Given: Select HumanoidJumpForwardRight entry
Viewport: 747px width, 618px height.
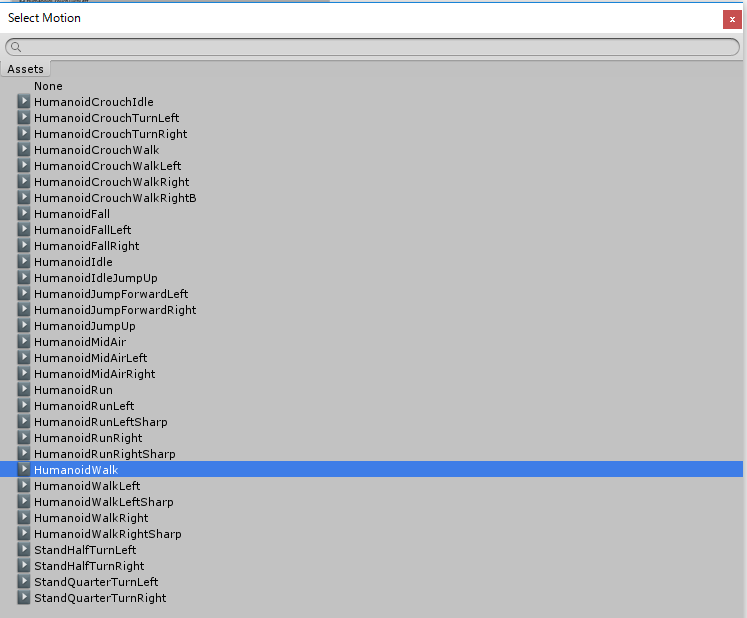Looking at the screenshot, I should pos(114,310).
